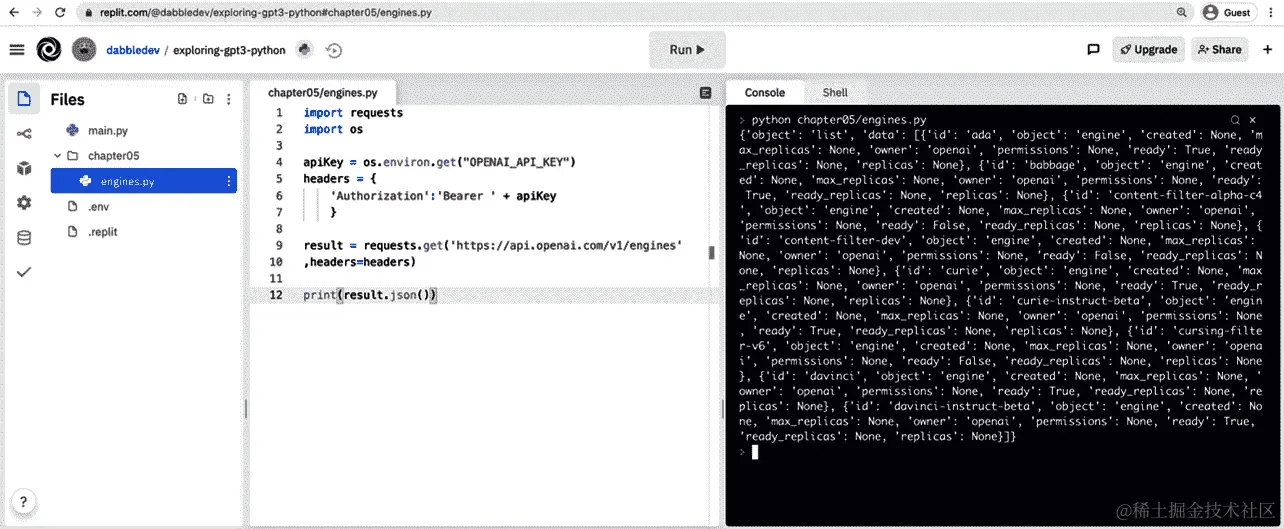Screen dimensions: 1284x529
Task: Open the checkmark sidebar icon
Action: (x=24, y=272)
